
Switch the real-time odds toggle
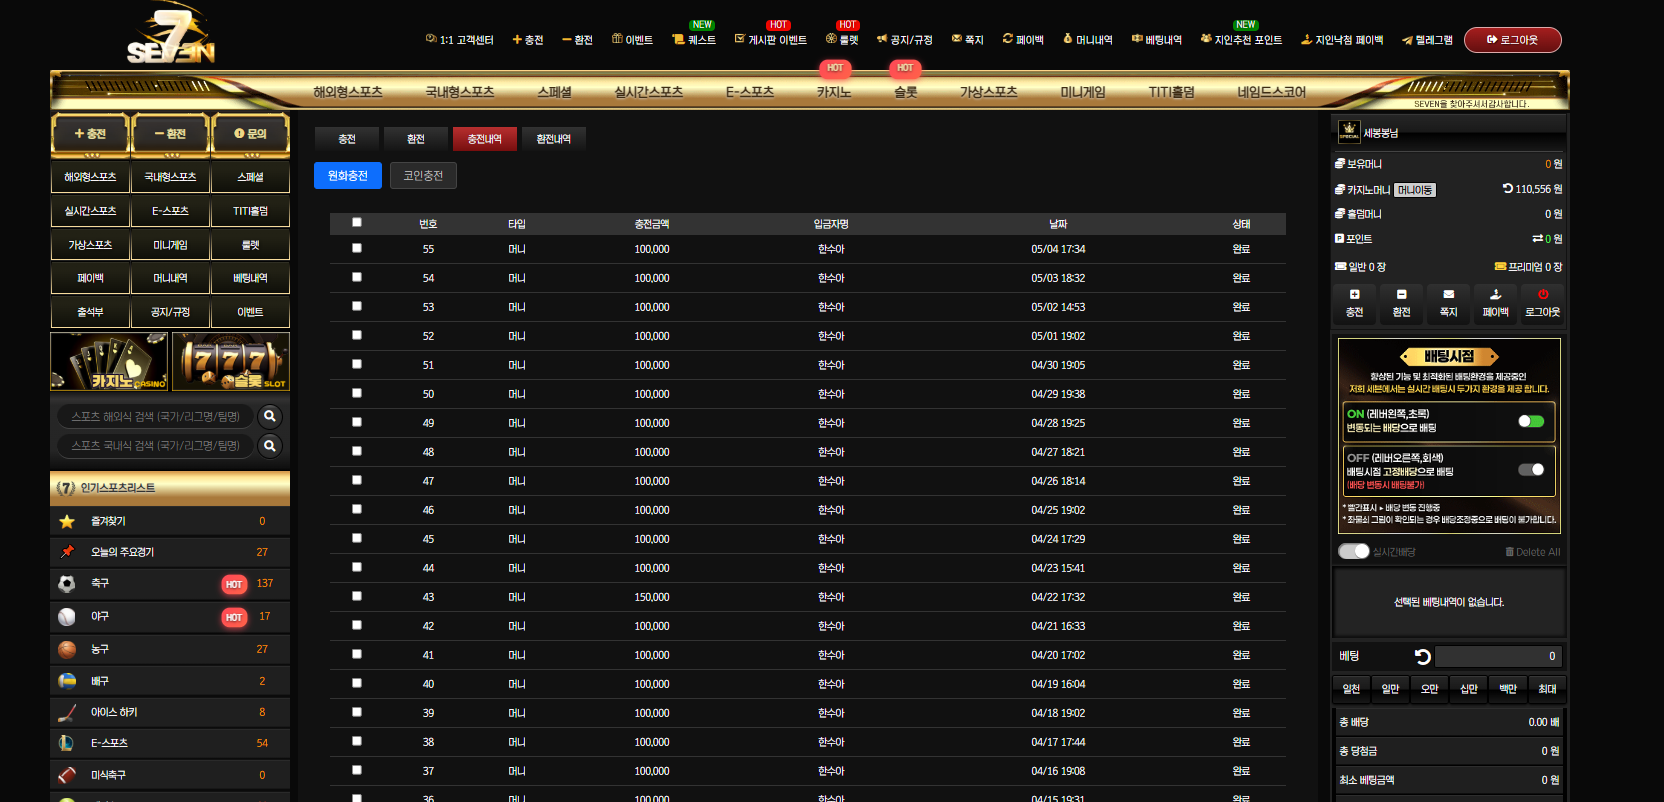tap(1353, 551)
